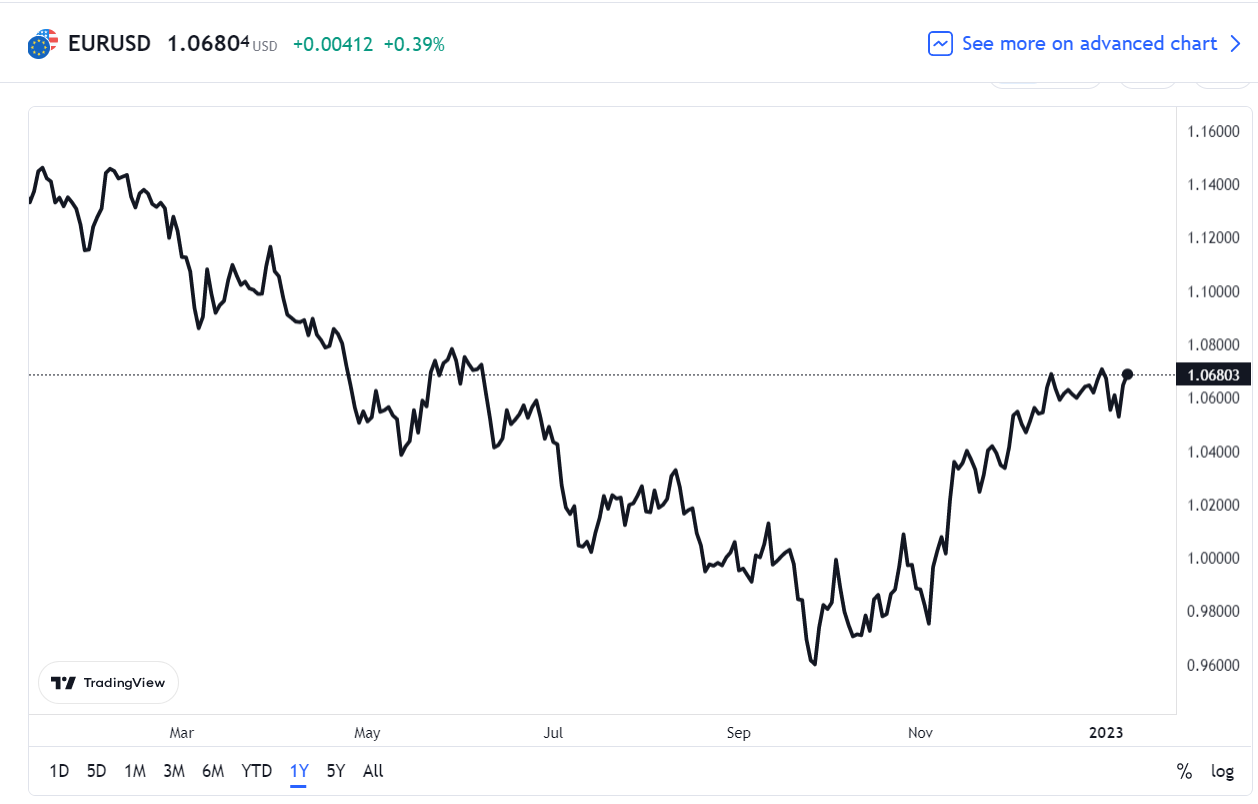Toggle percent scale mode

[1184, 771]
